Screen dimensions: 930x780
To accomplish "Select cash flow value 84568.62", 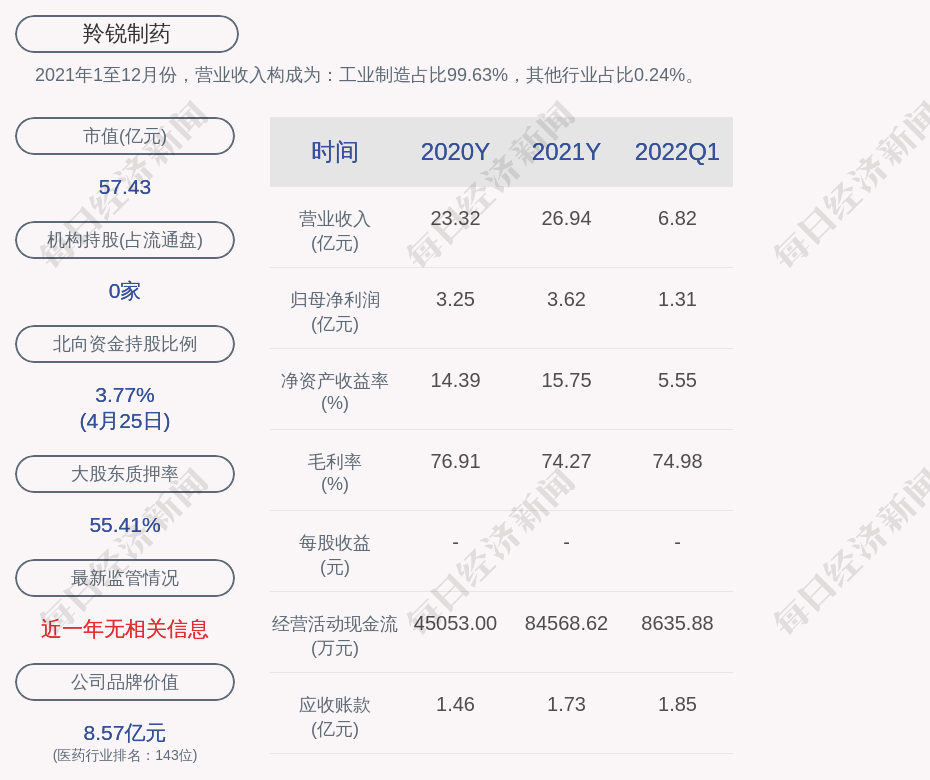I will (566, 623).
